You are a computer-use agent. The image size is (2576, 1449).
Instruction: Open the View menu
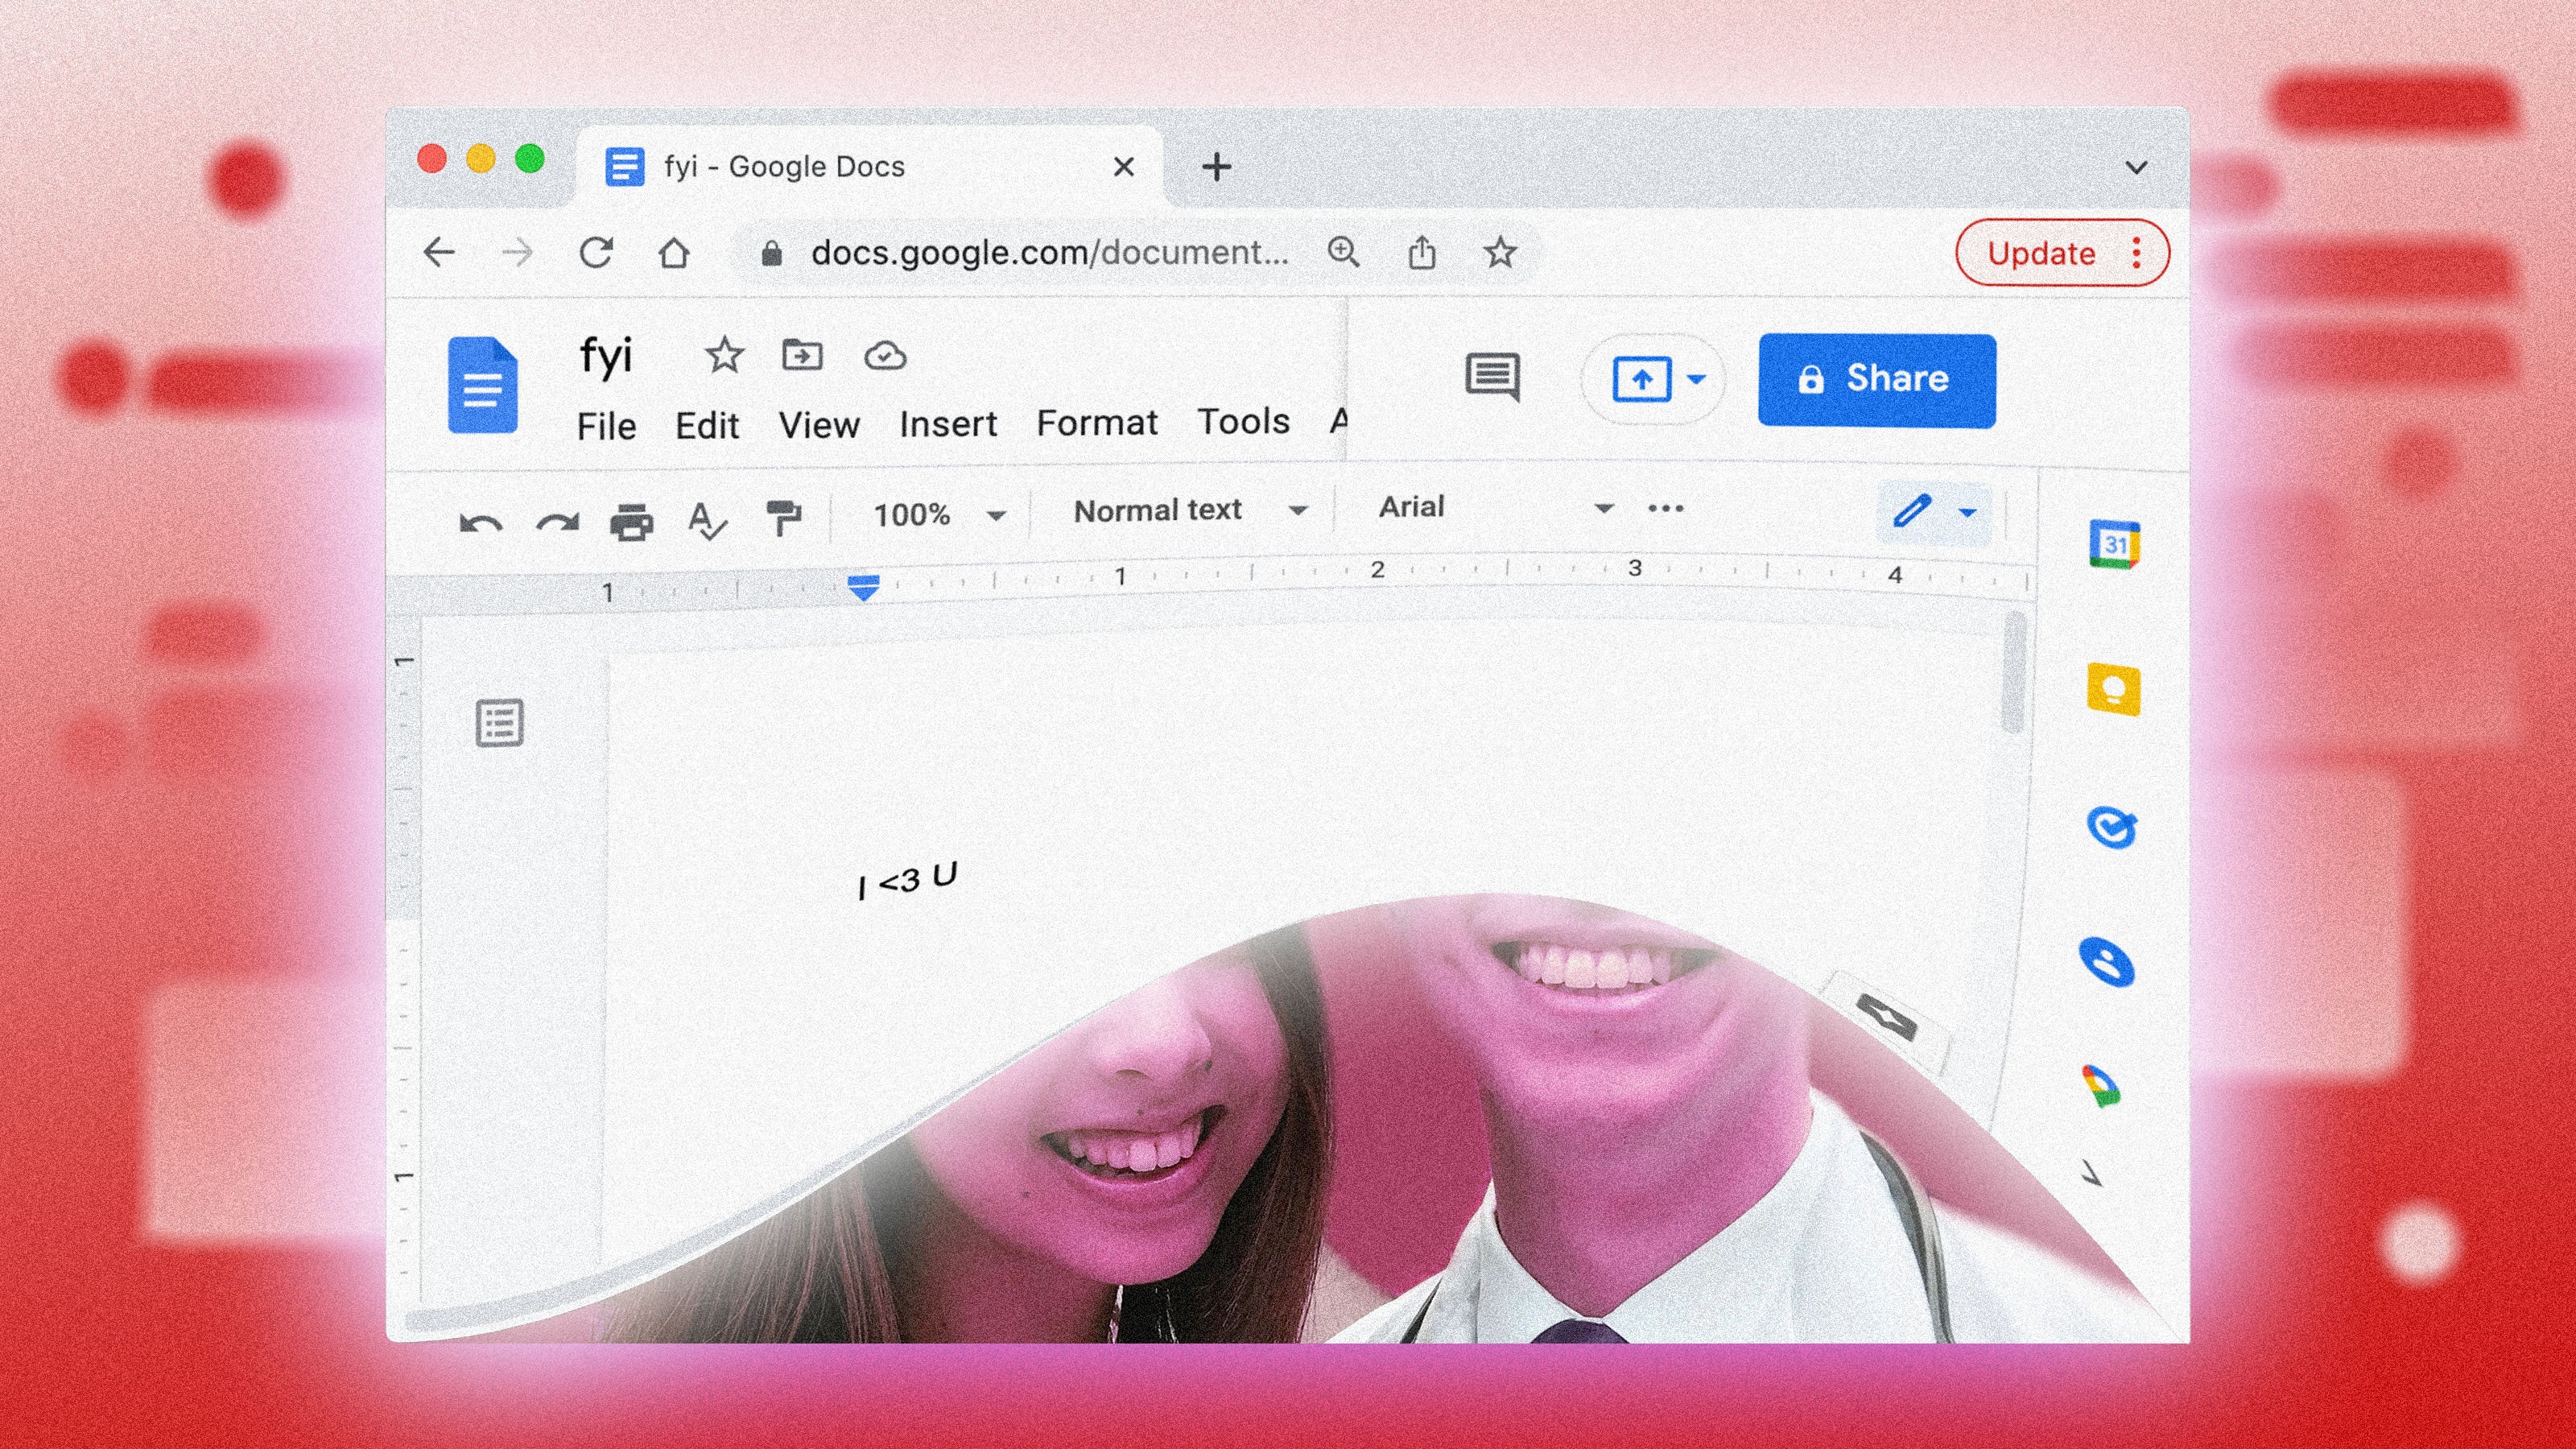(x=819, y=425)
